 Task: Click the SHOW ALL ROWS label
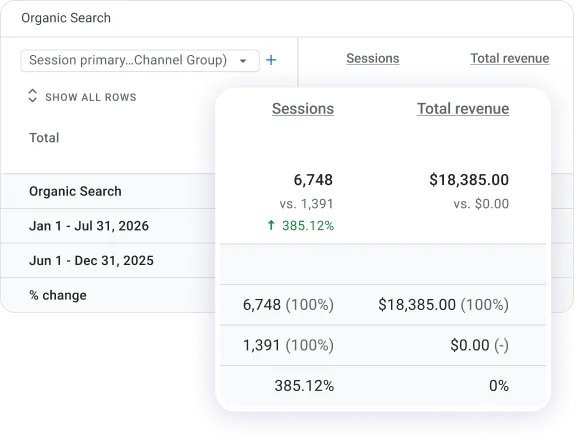91,97
